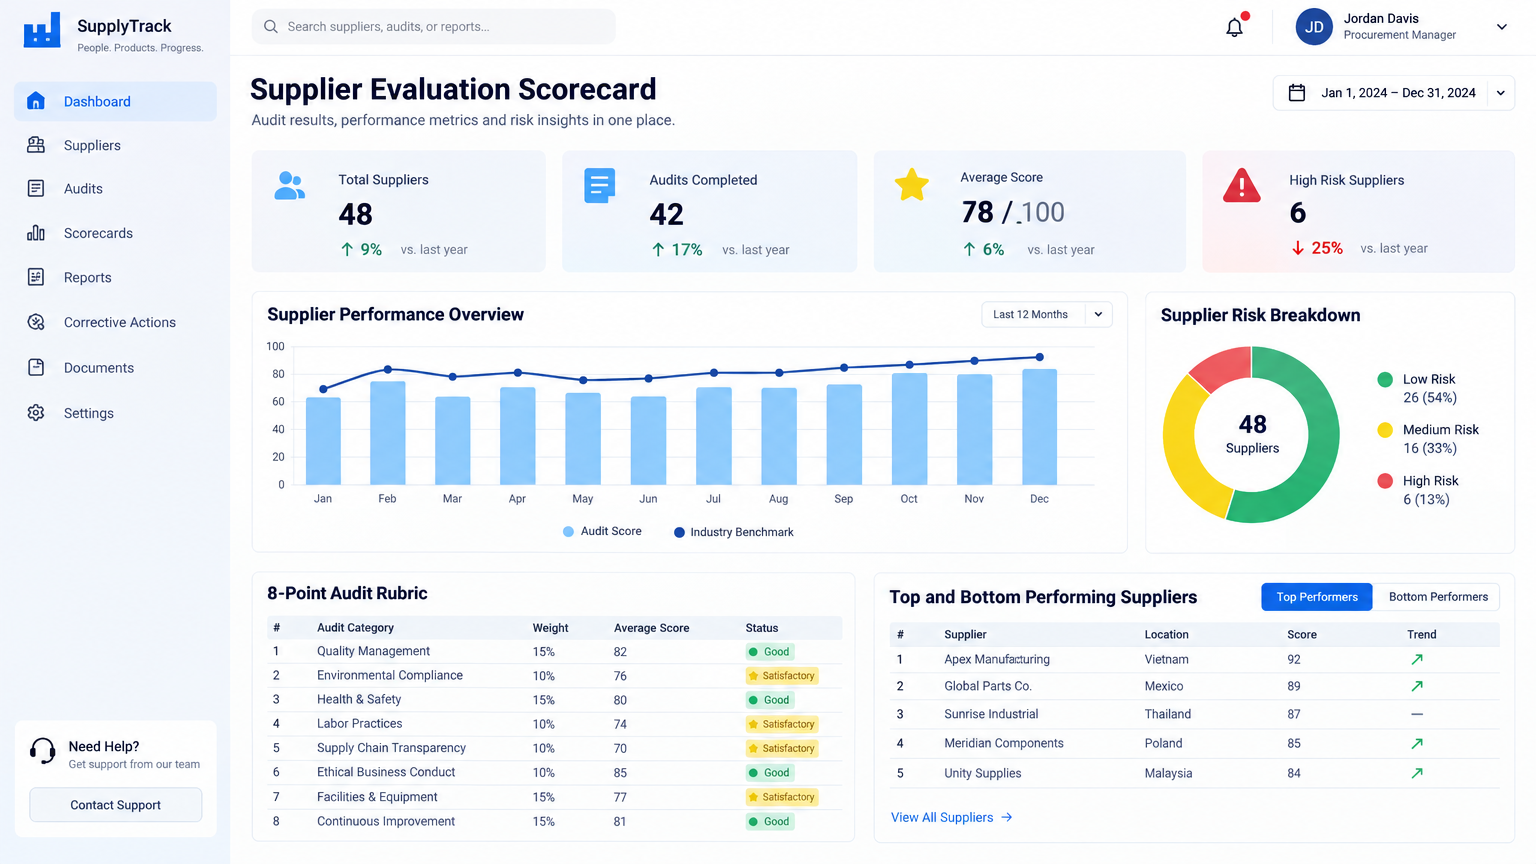Click the Supply Chain Transparency category

tap(391, 748)
